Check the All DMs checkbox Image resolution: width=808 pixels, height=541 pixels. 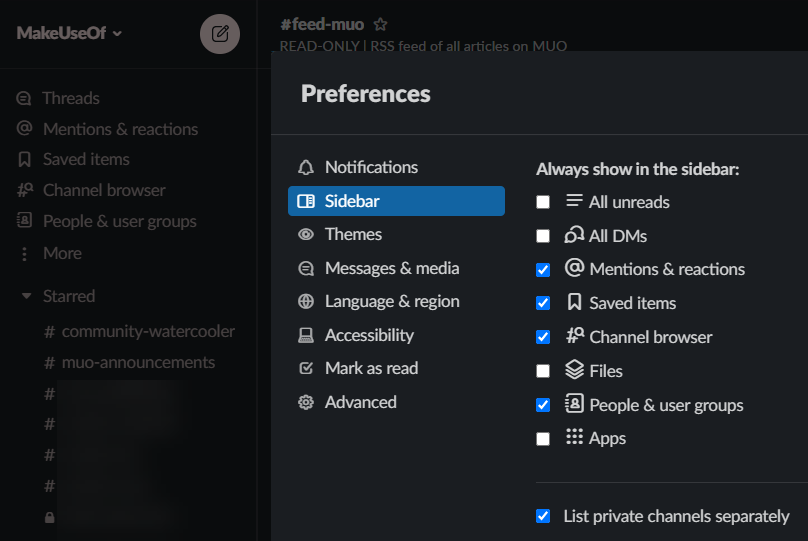coord(543,236)
